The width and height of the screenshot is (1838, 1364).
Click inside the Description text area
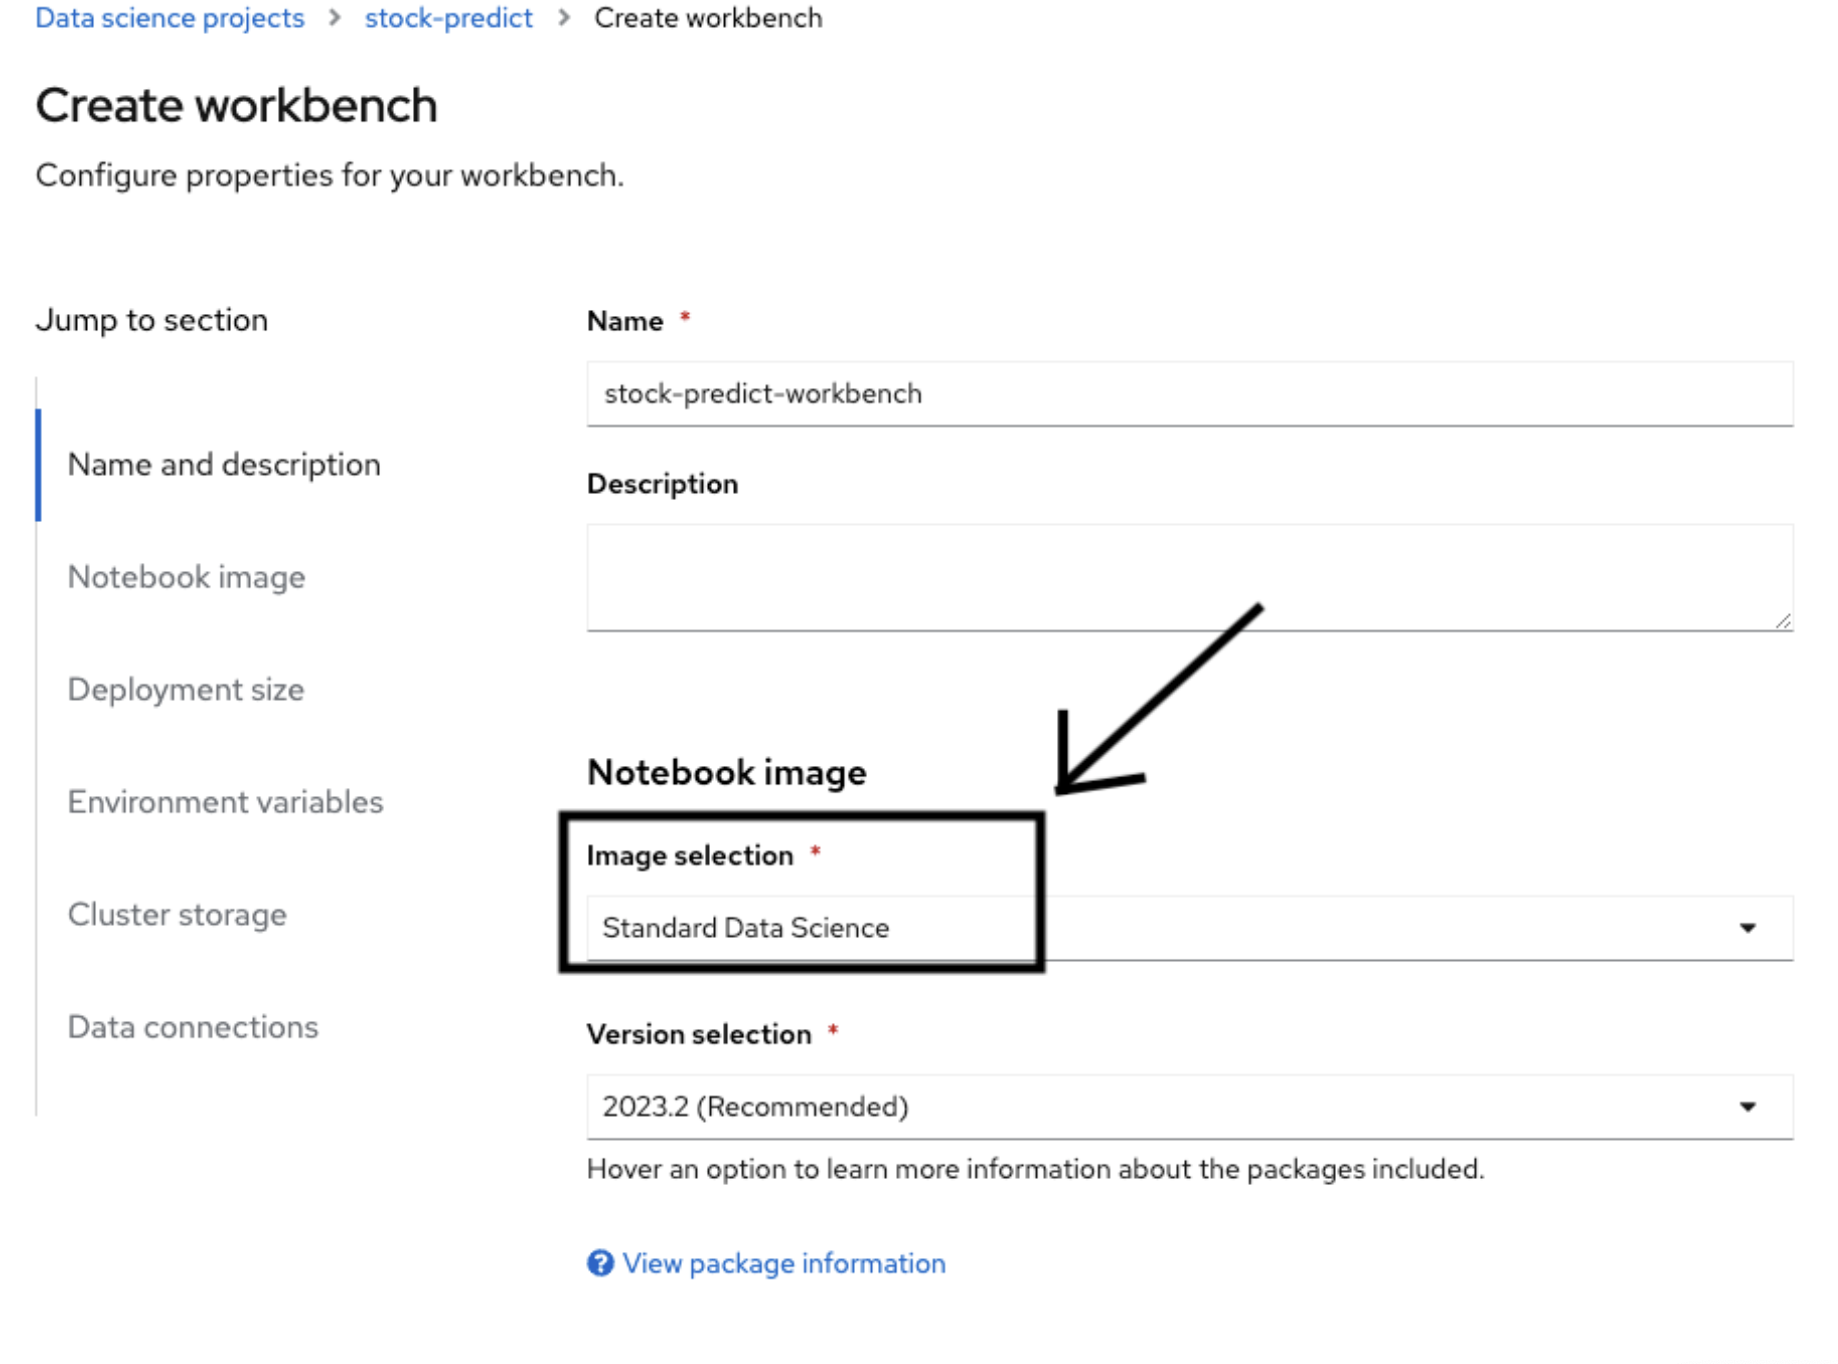1188,577
